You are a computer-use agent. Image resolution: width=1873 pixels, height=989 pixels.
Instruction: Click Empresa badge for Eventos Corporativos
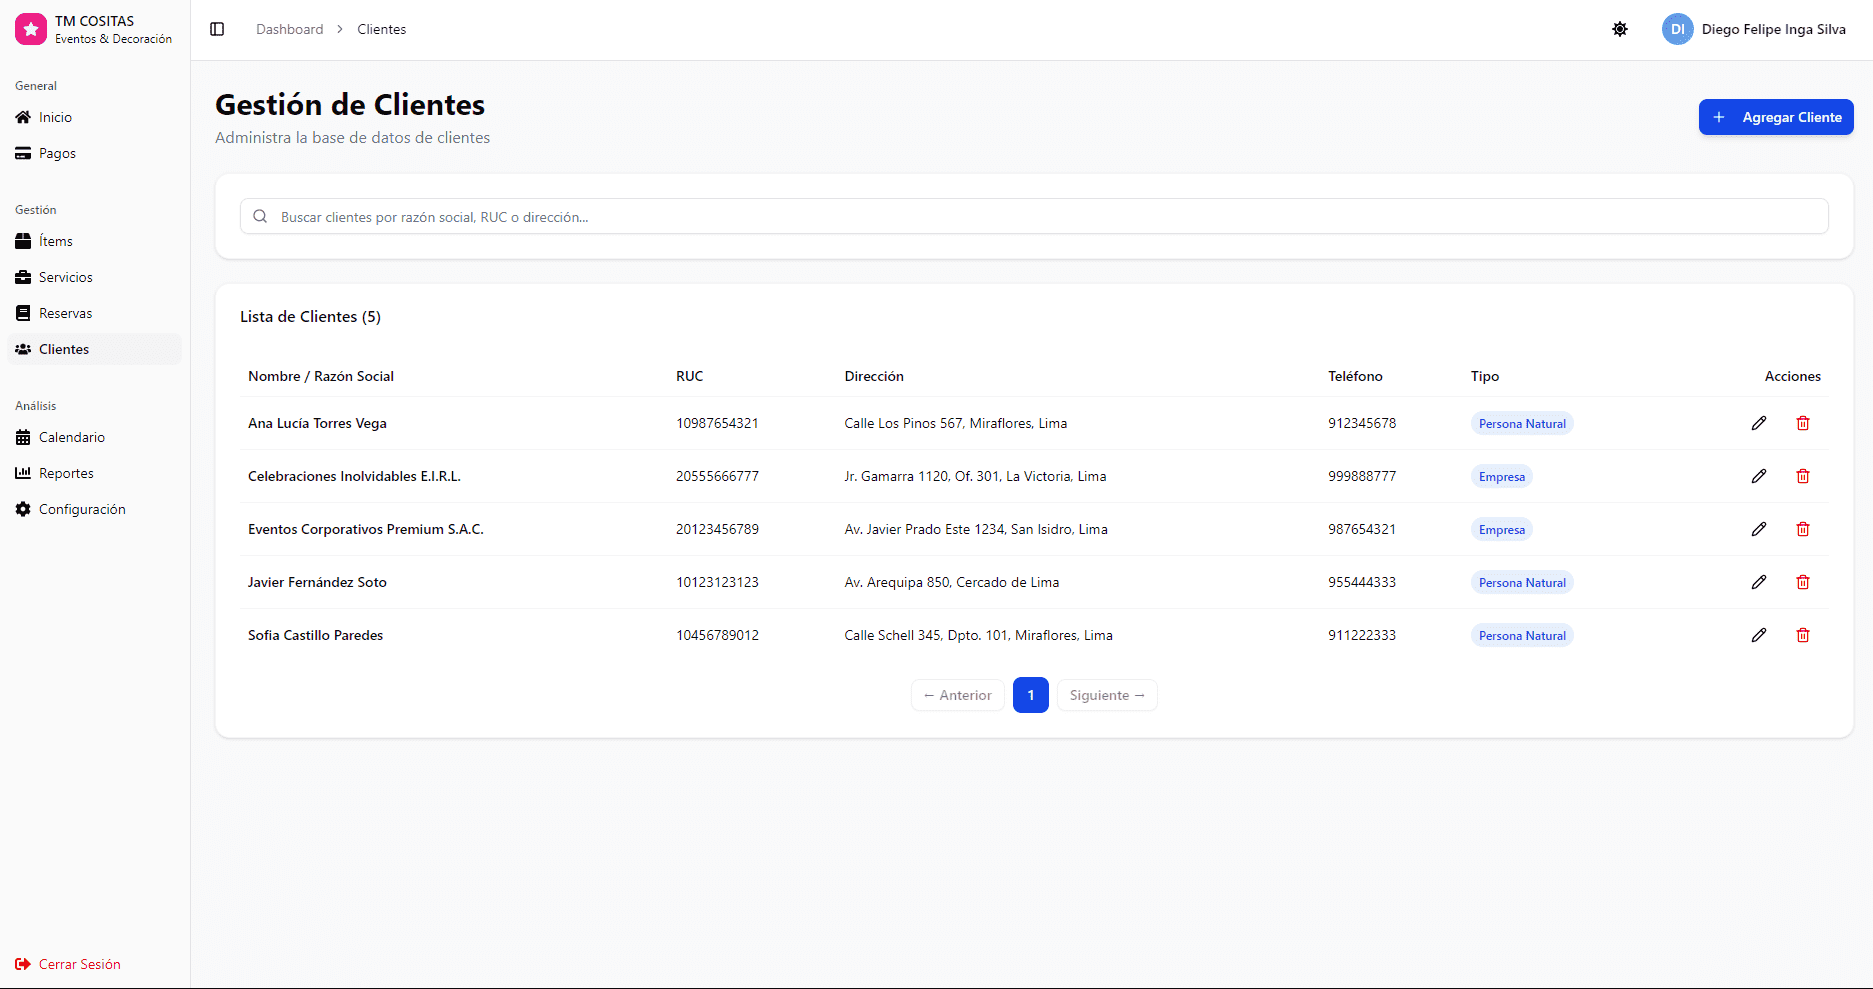(1502, 529)
